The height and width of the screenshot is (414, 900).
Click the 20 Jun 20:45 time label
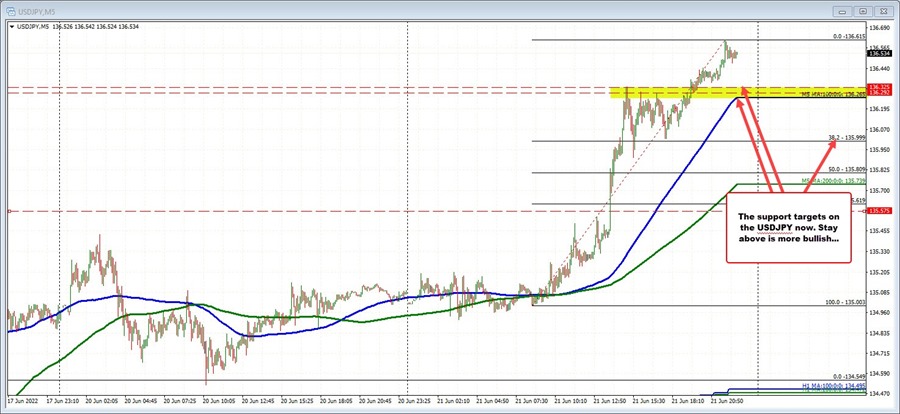[x=375, y=399]
